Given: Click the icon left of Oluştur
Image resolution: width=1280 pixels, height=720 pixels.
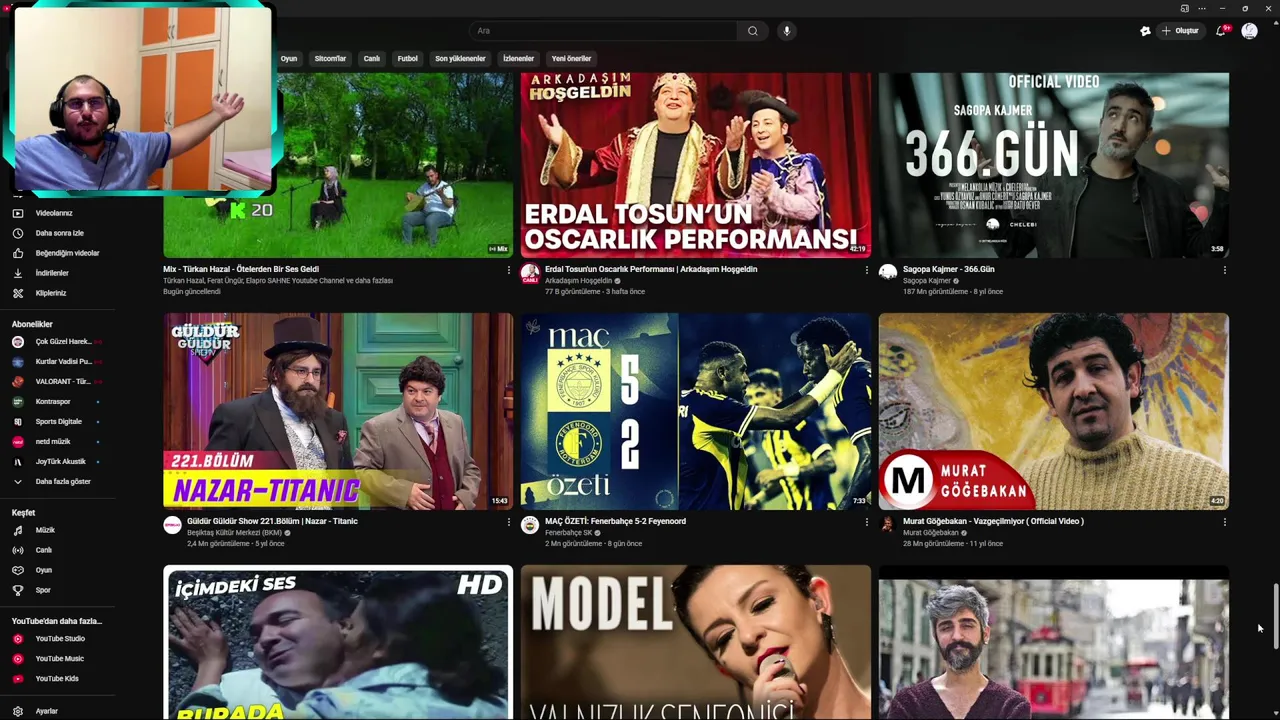Looking at the screenshot, I should pyautogui.click(x=1145, y=31).
